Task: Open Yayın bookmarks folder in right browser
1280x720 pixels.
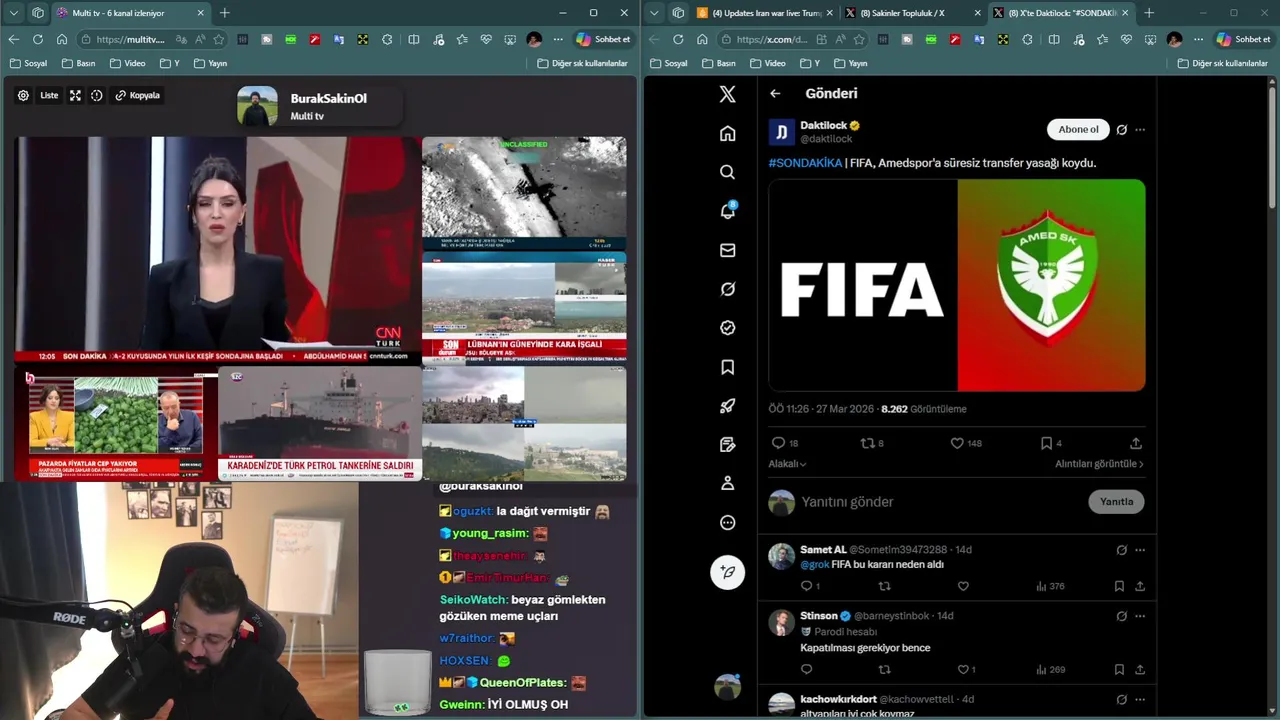Action: [x=850, y=63]
